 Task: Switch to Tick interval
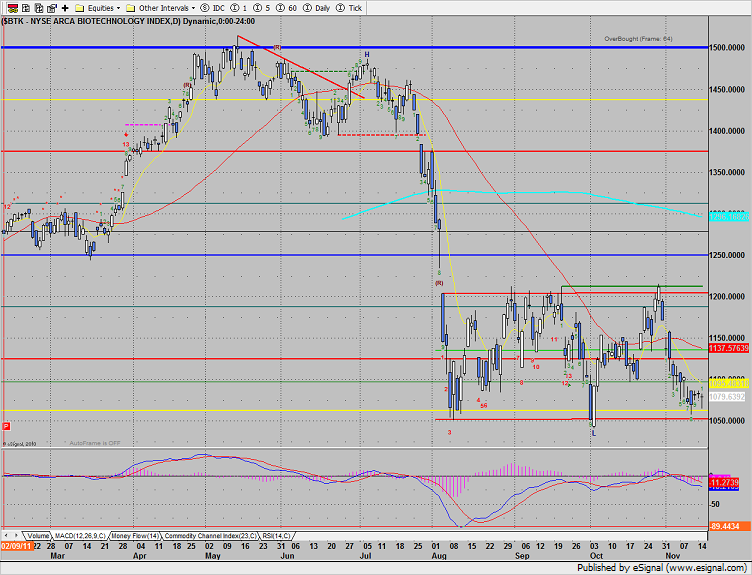[x=349, y=8]
